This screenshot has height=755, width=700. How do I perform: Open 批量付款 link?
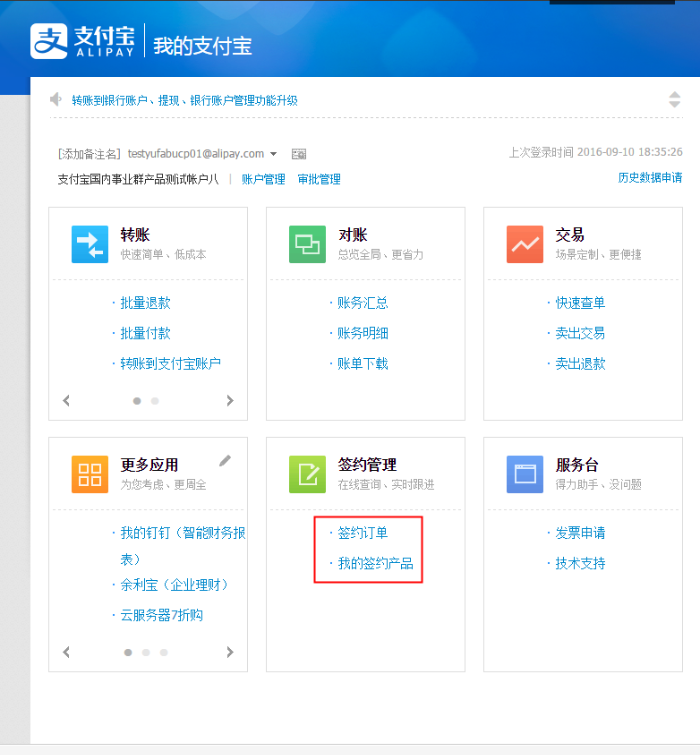point(145,333)
